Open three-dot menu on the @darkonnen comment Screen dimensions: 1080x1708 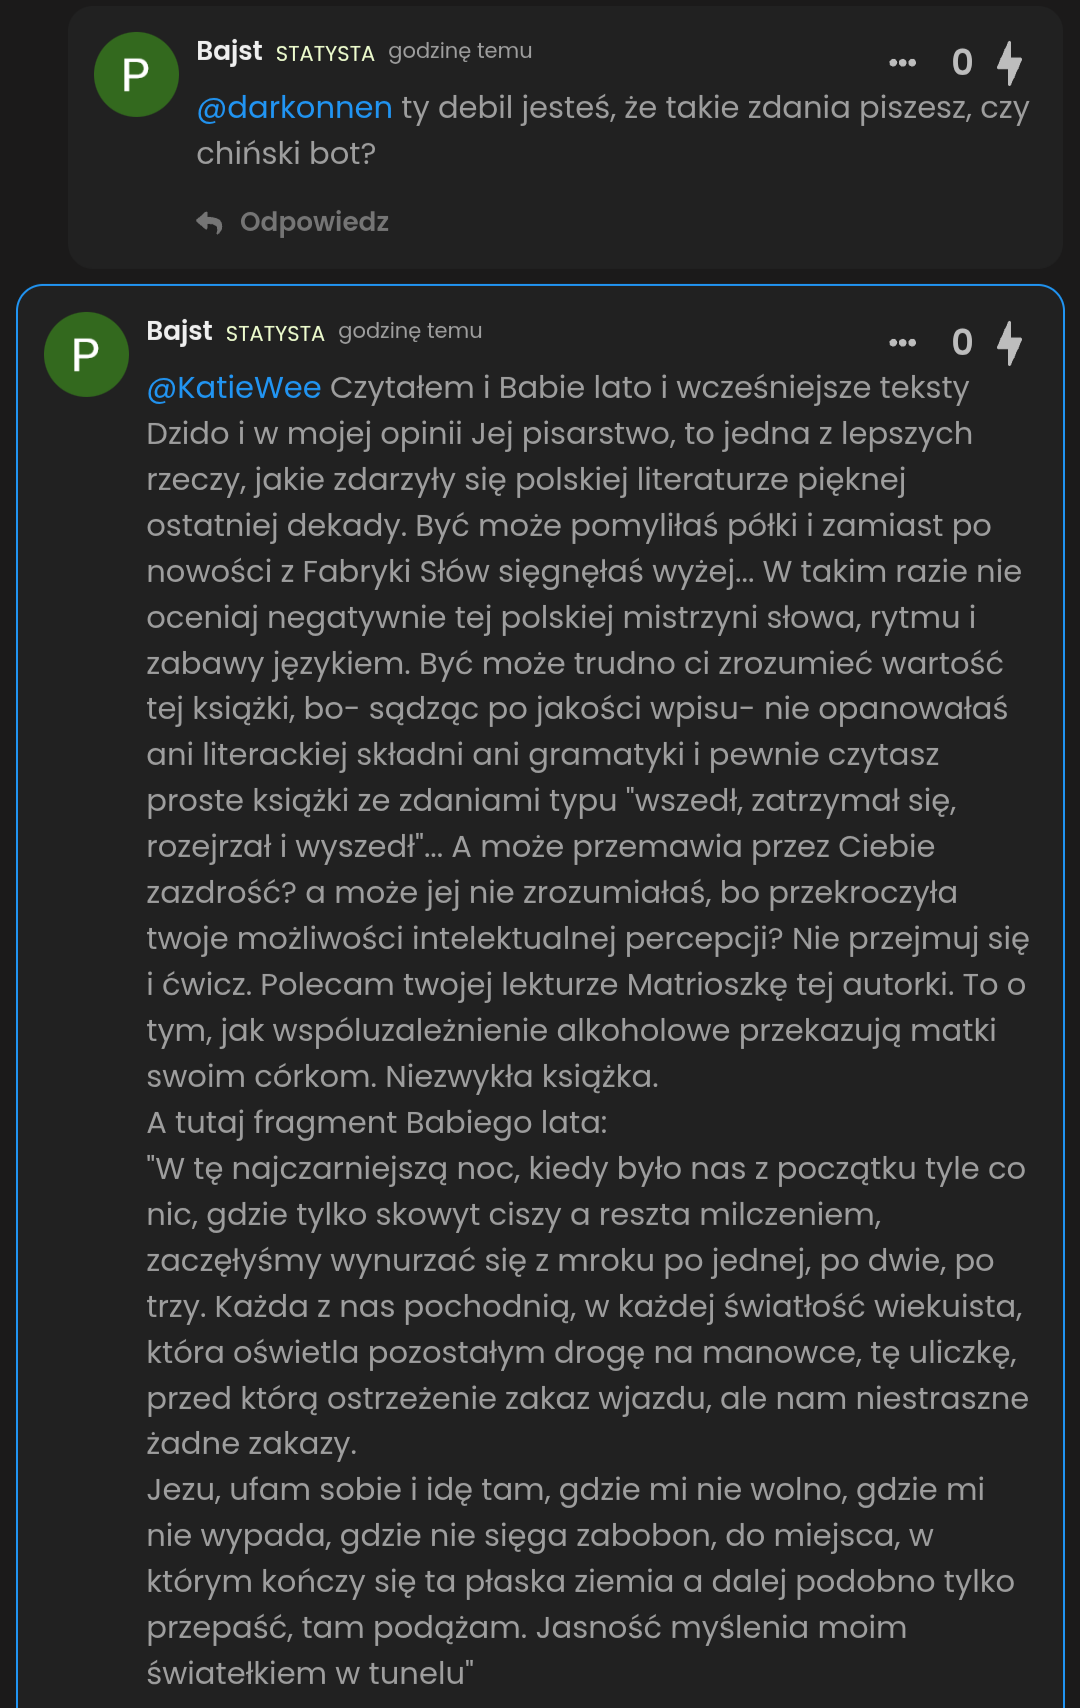pyautogui.click(x=902, y=63)
